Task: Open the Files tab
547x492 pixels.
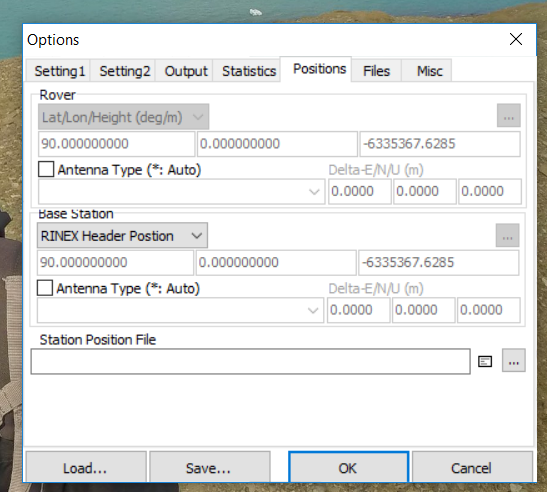Action: pyautogui.click(x=376, y=71)
